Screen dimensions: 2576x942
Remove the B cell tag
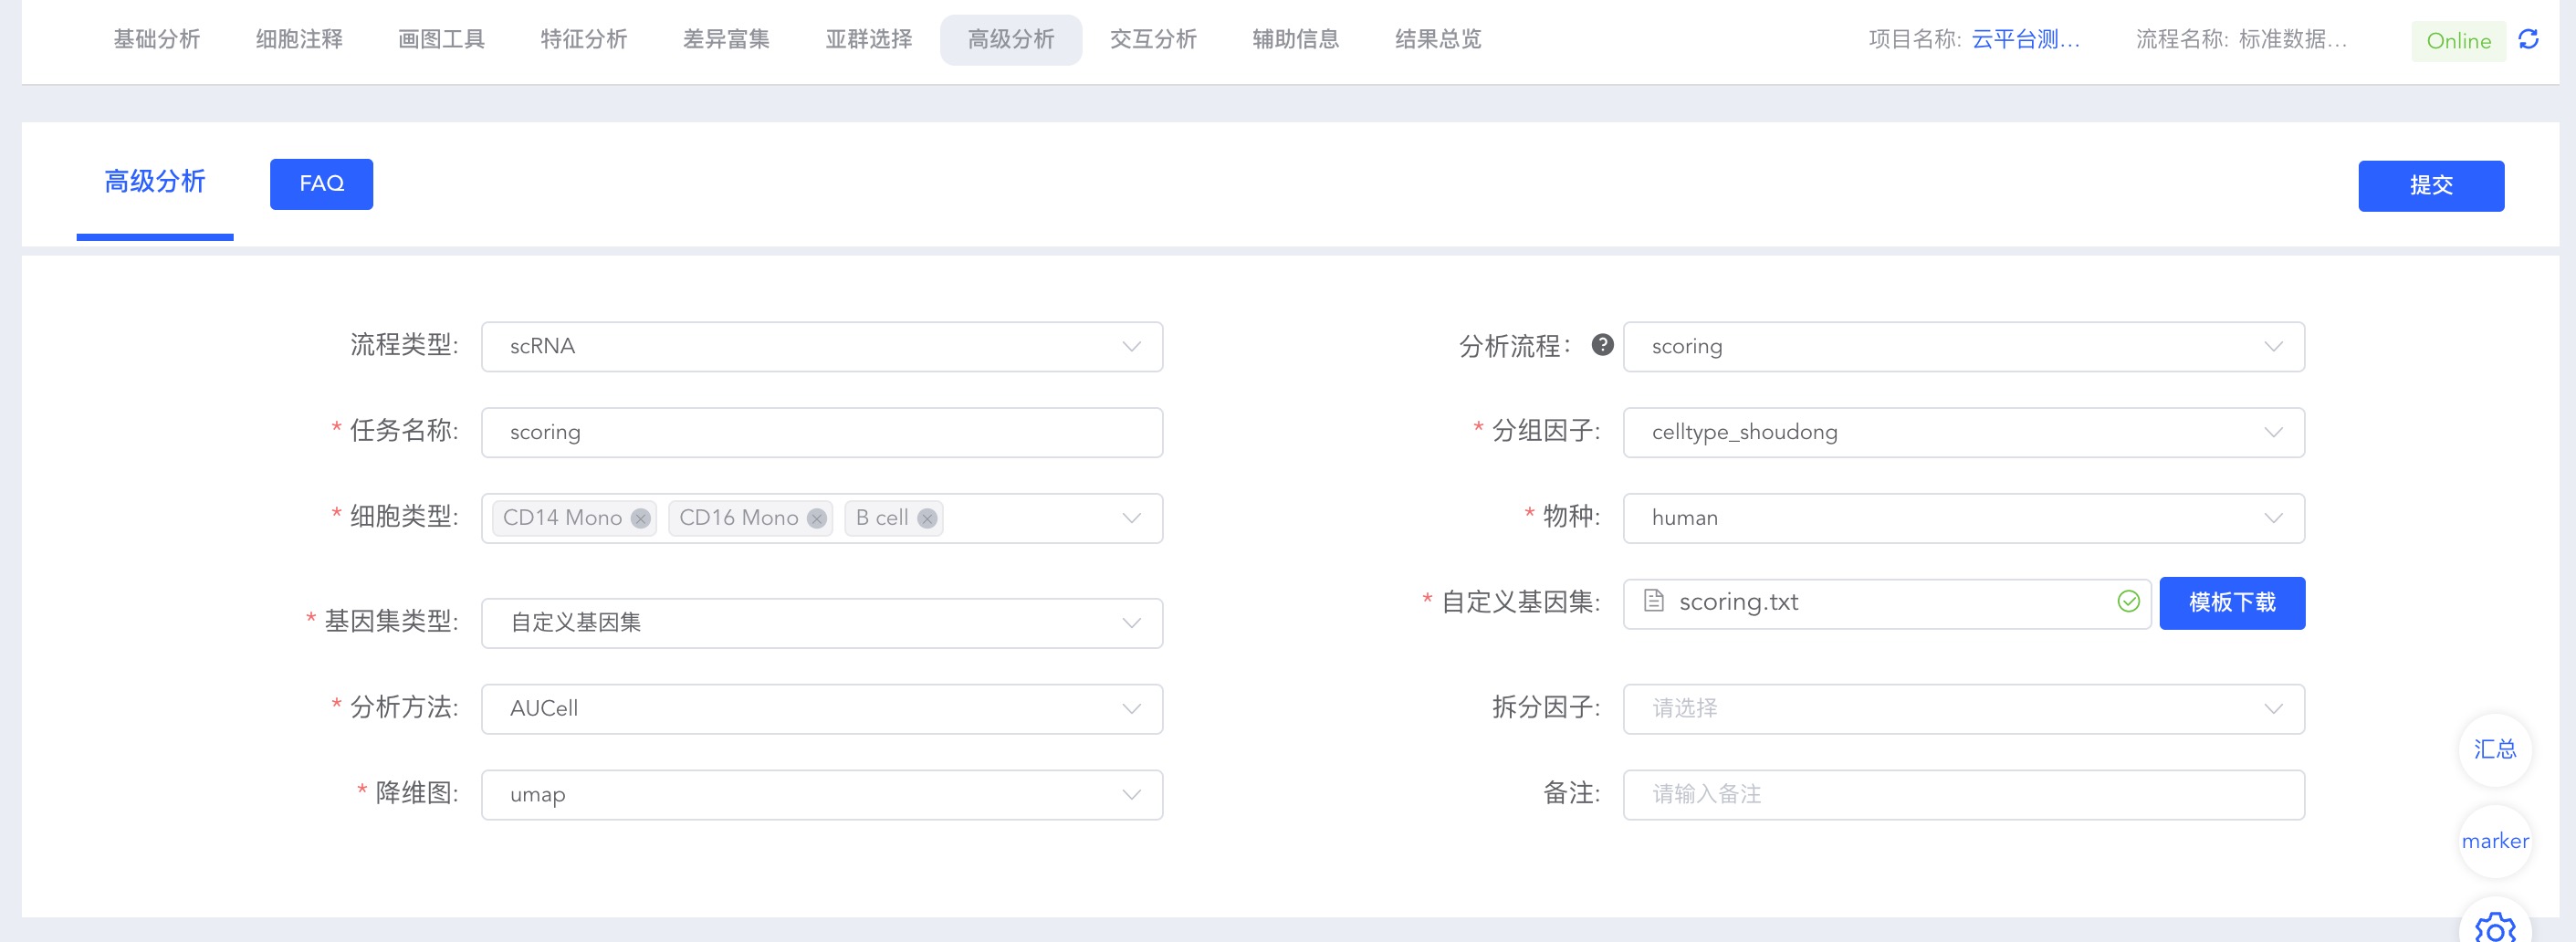click(x=927, y=518)
